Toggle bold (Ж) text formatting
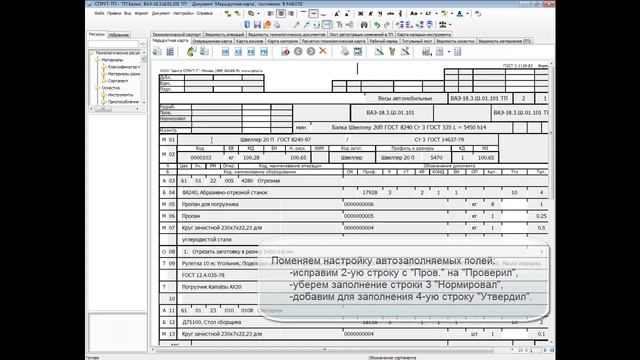This screenshot has height=360, width=640. pos(360,13)
